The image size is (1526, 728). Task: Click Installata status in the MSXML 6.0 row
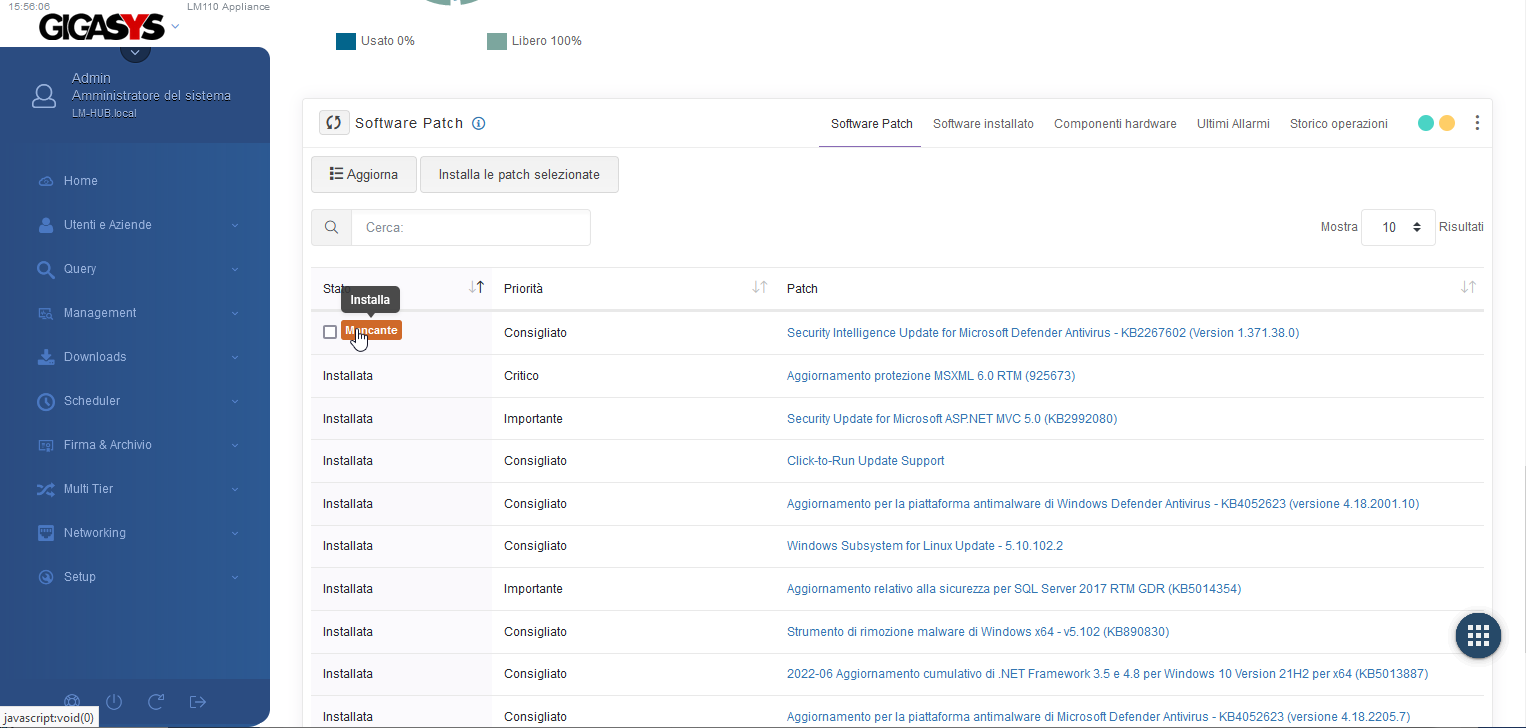coord(348,376)
